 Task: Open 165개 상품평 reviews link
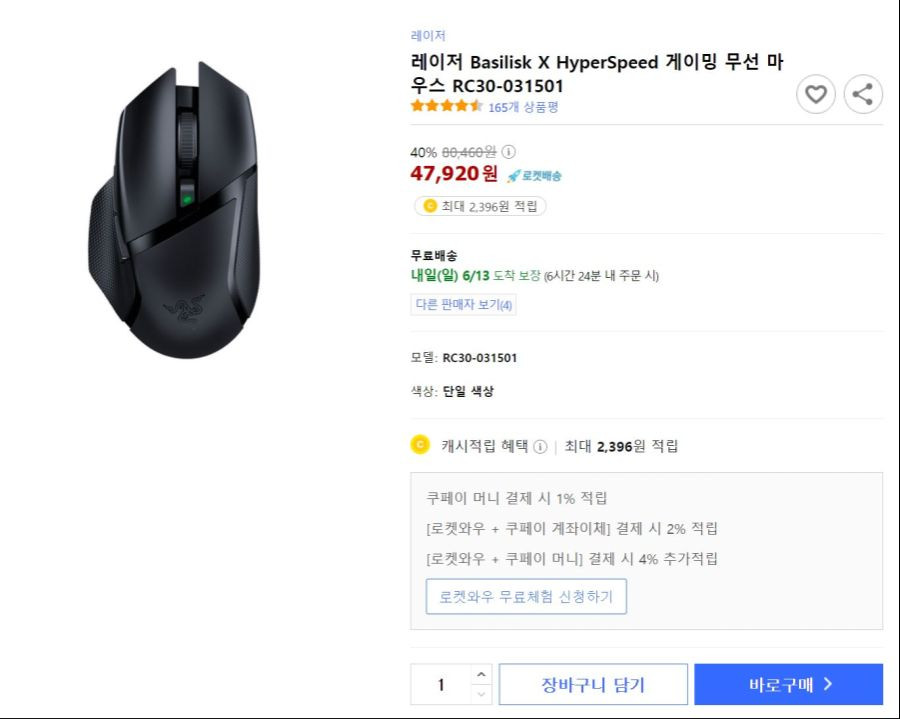(x=523, y=107)
